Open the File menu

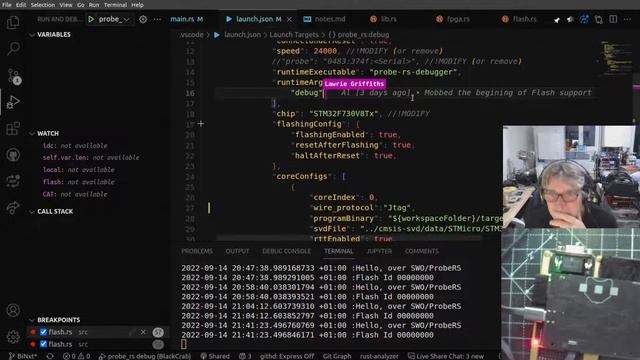point(7,5)
